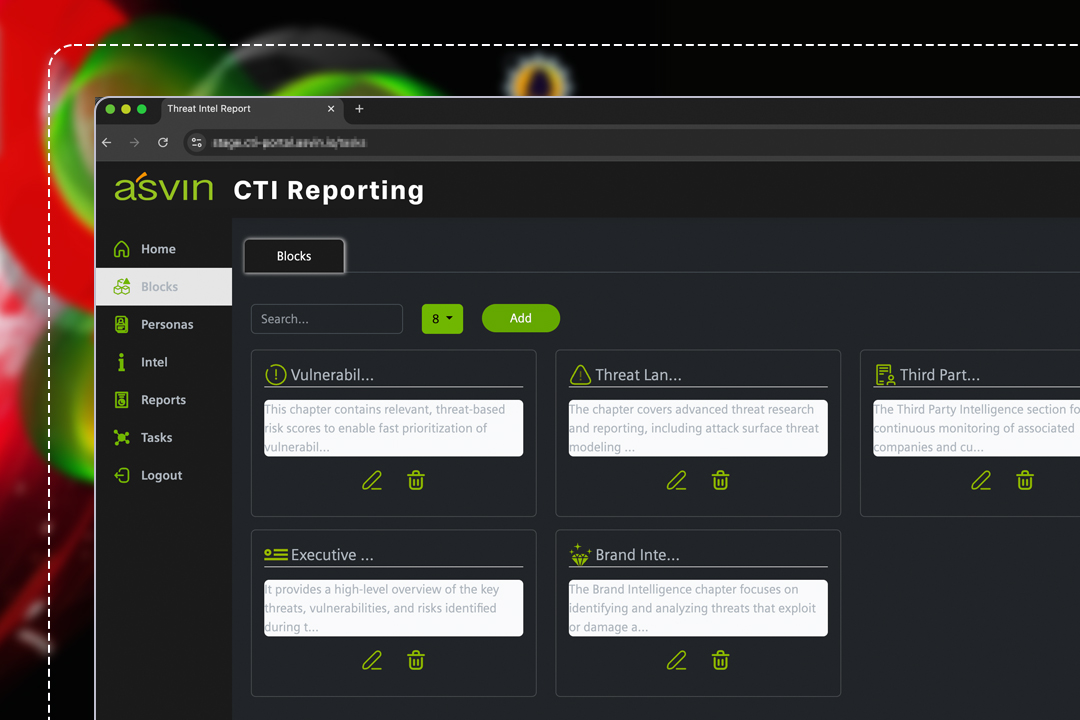This screenshot has height=720, width=1080.
Task: Click edit pencil on Third Part... block
Action: [x=981, y=481]
